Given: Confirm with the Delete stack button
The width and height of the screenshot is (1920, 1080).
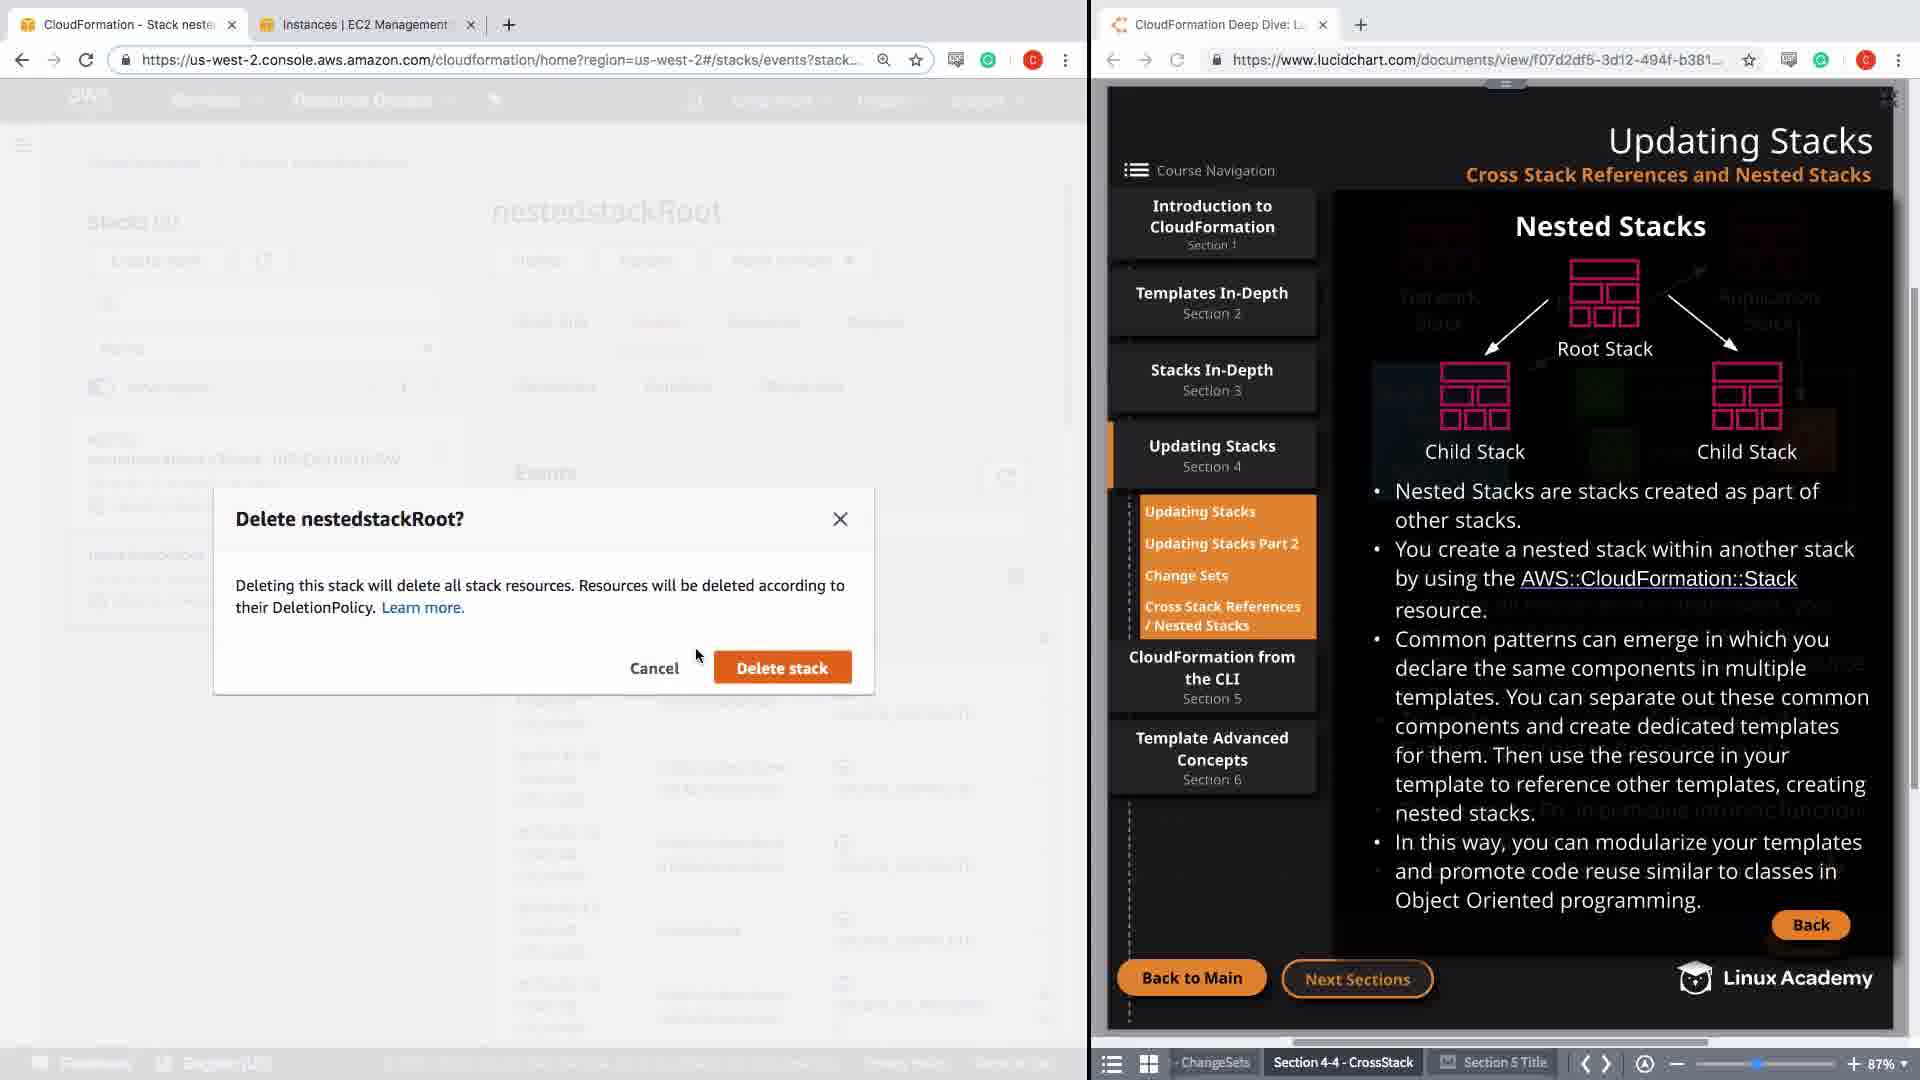Looking at the screenshot, I should (782, 668).
